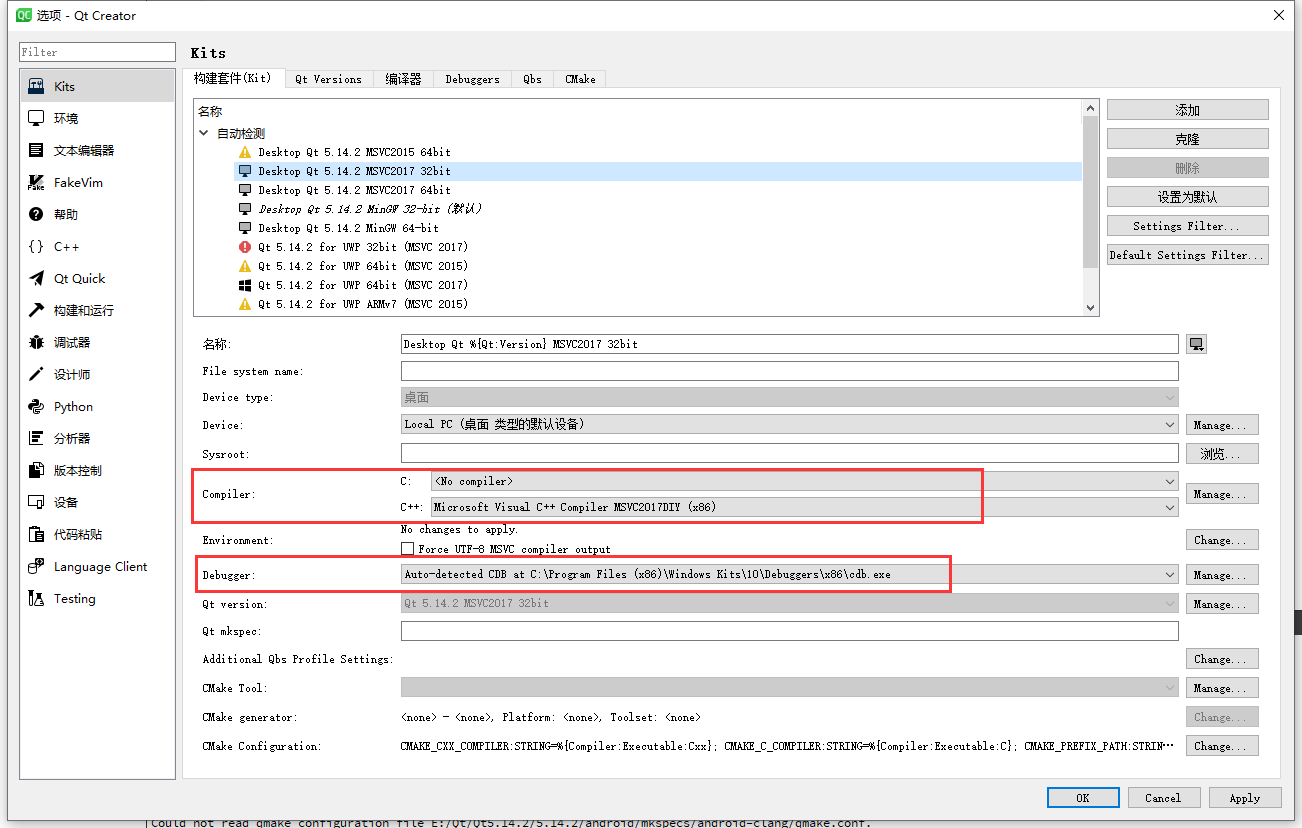Click the File system name field
Screen dimensions: 1302x828
pyautogui.click(x=789, y=371)
